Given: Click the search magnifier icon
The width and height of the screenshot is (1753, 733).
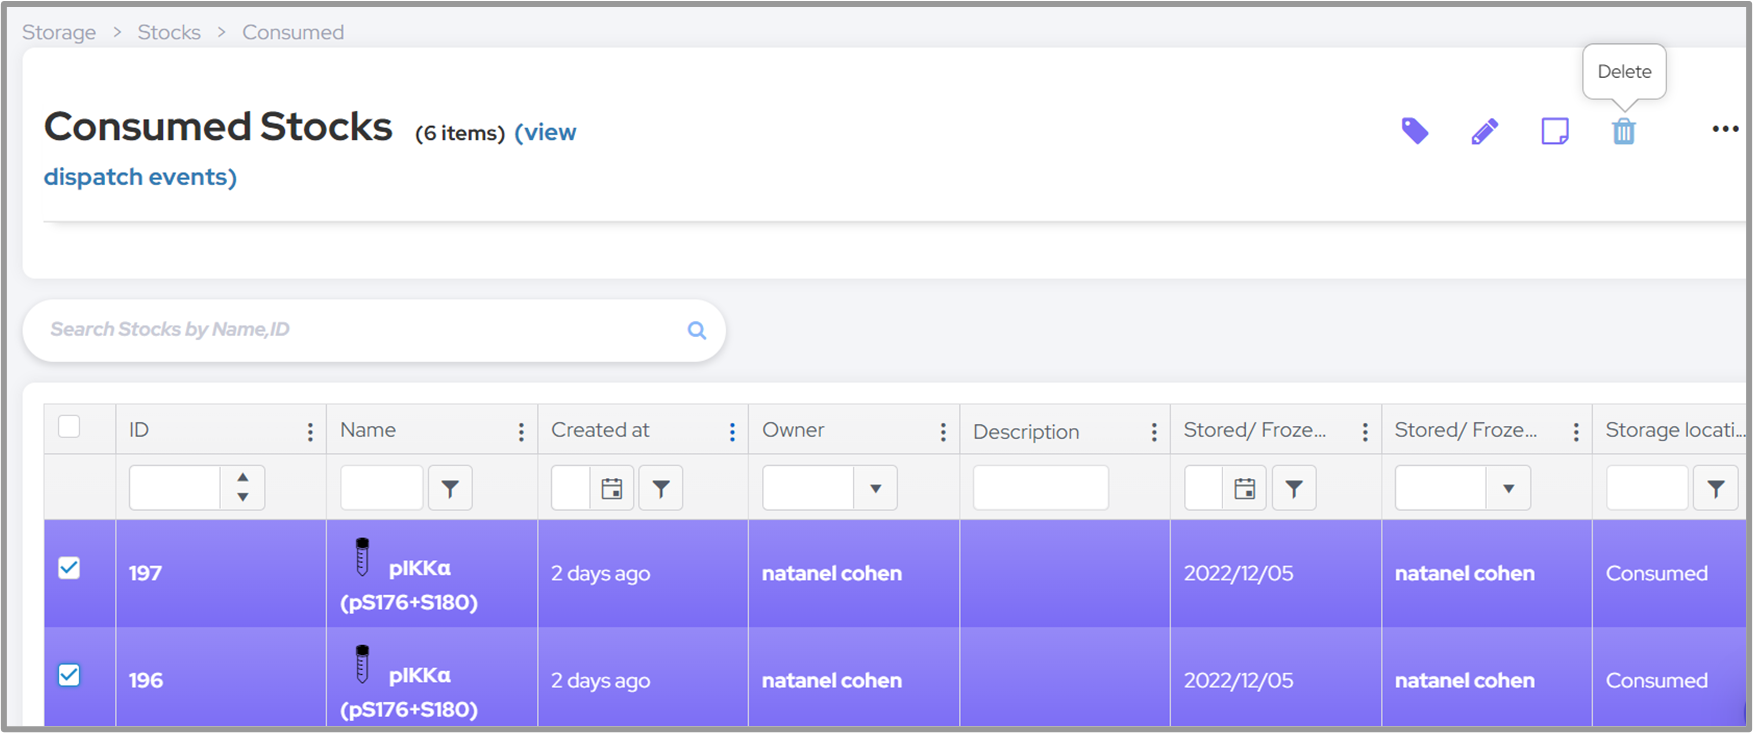Looking at the screenshot, I should 697,330.
